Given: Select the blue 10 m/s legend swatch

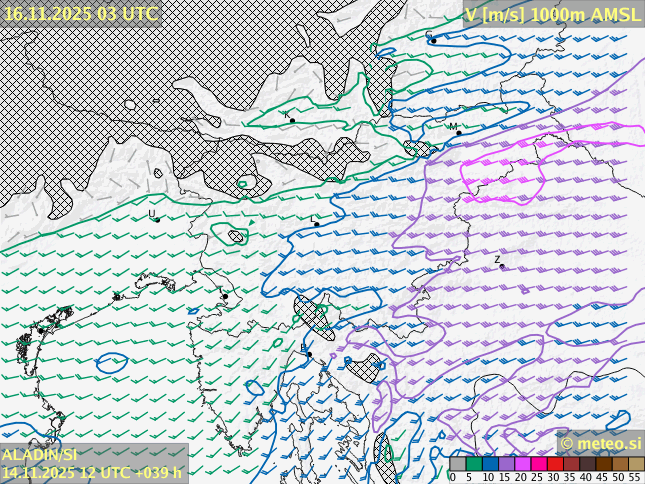Looking at the screenshot, I should [490, 464].
